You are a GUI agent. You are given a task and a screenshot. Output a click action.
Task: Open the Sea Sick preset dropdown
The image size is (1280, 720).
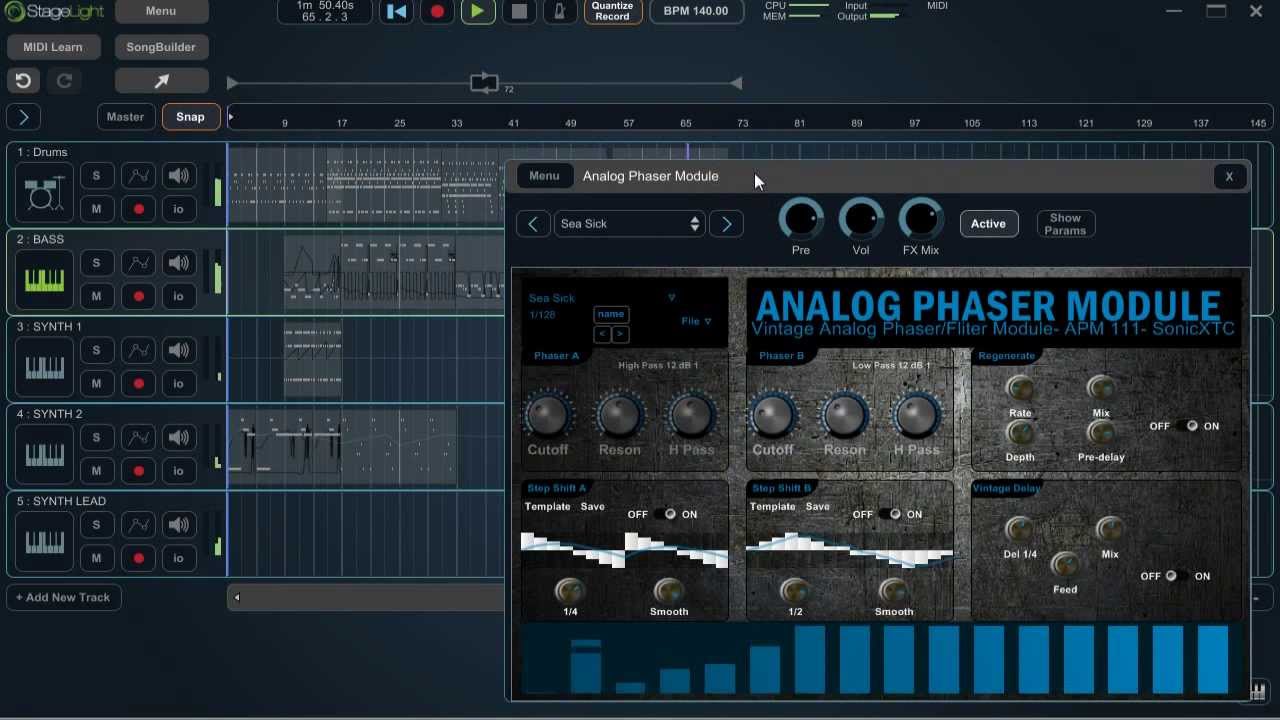pos(629,224)
